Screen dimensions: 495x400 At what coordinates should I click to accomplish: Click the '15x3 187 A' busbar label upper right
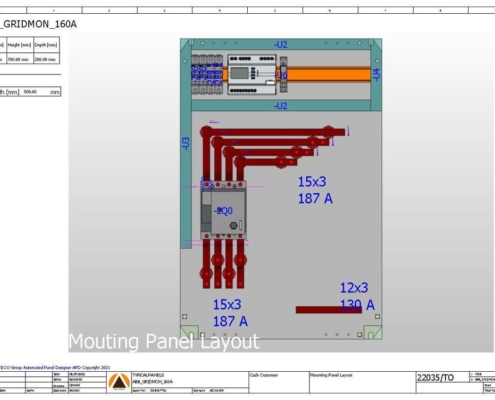click(x=315, y=190)
